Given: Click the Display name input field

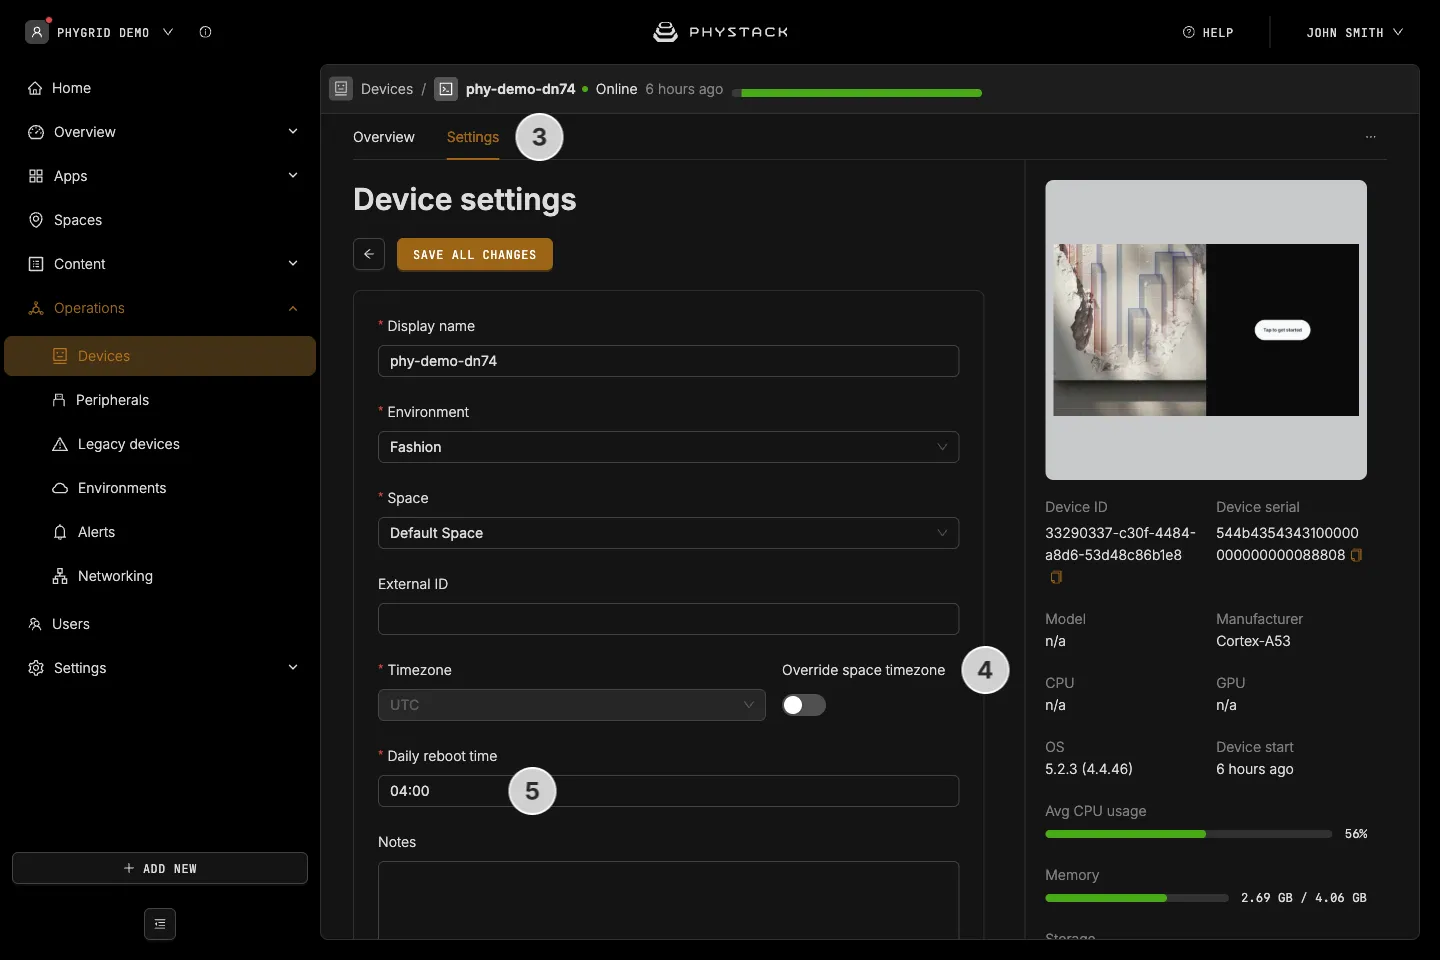Looking at the screenshot, I should (x=668, y=361).
